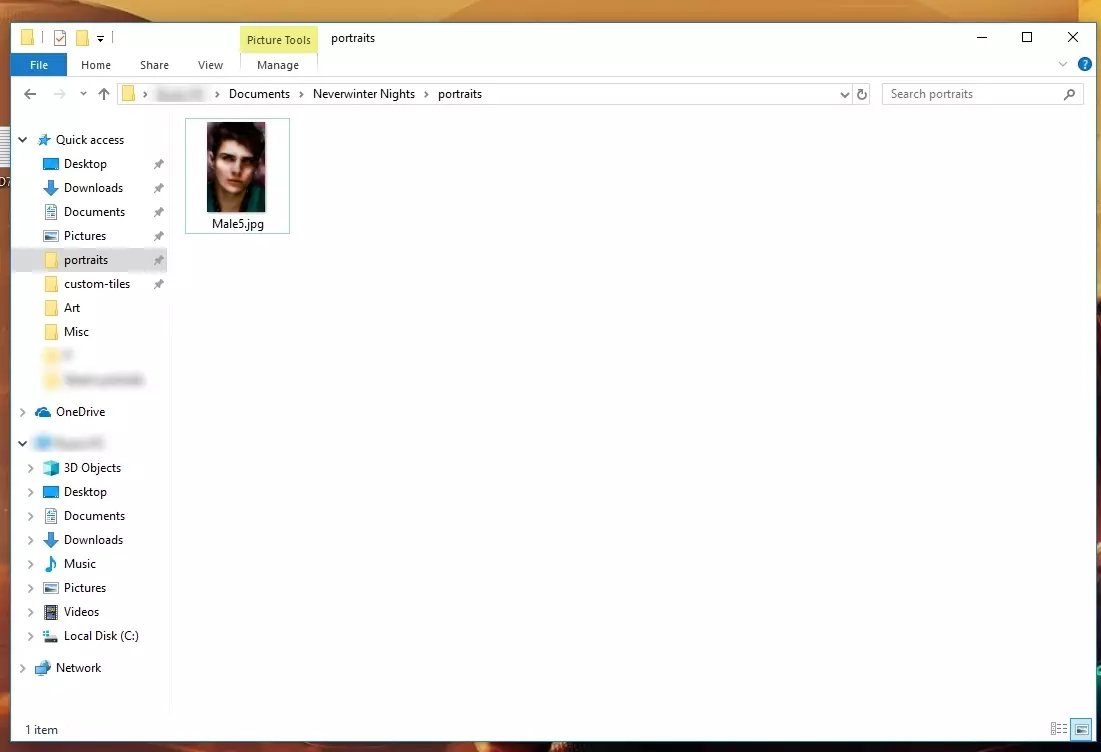Open the Recent locations dropdown arrow
The image size is (1101, 752).
tap(83, 94)
